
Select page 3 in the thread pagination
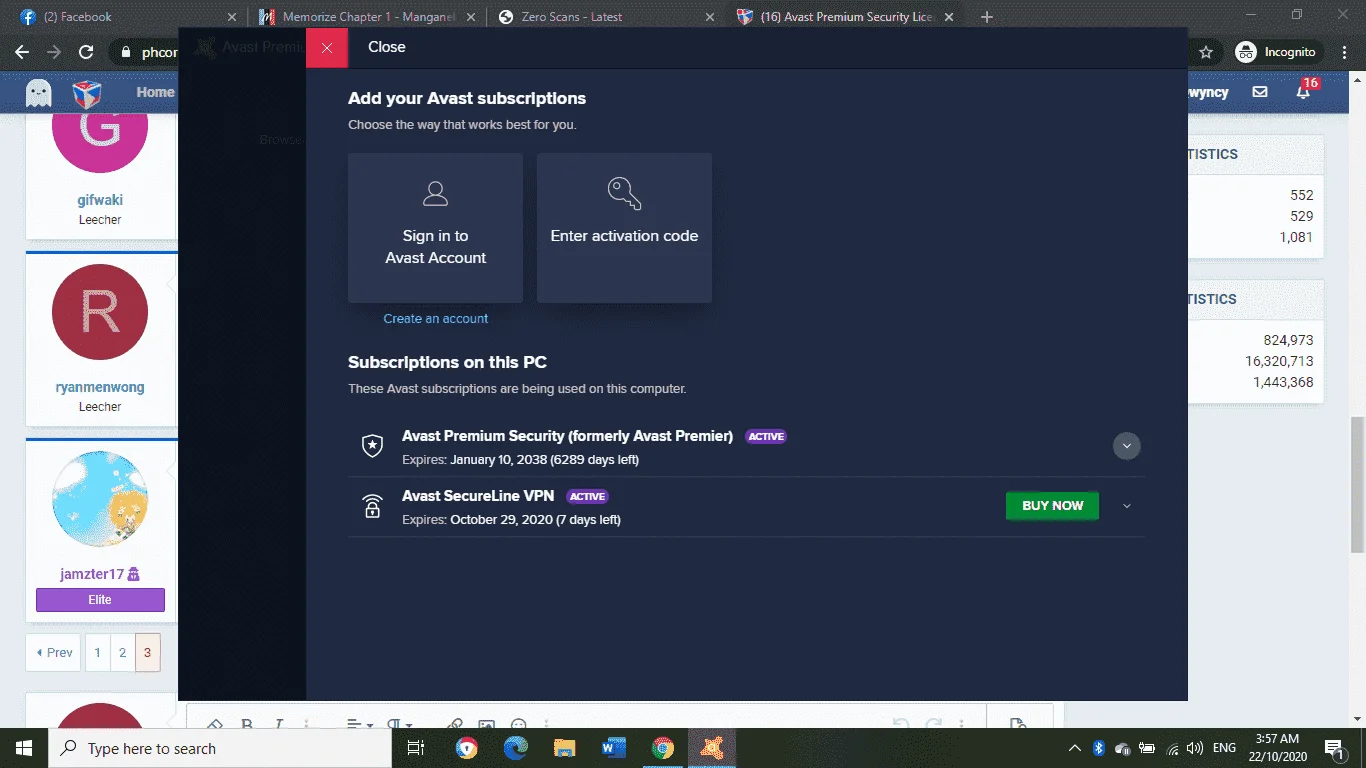[147, 653]
